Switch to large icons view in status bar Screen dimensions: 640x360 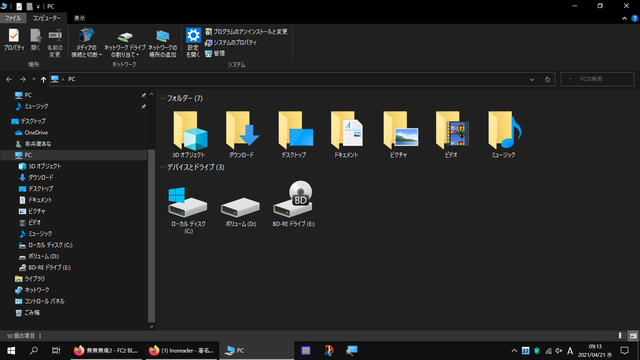click(633, 336)
